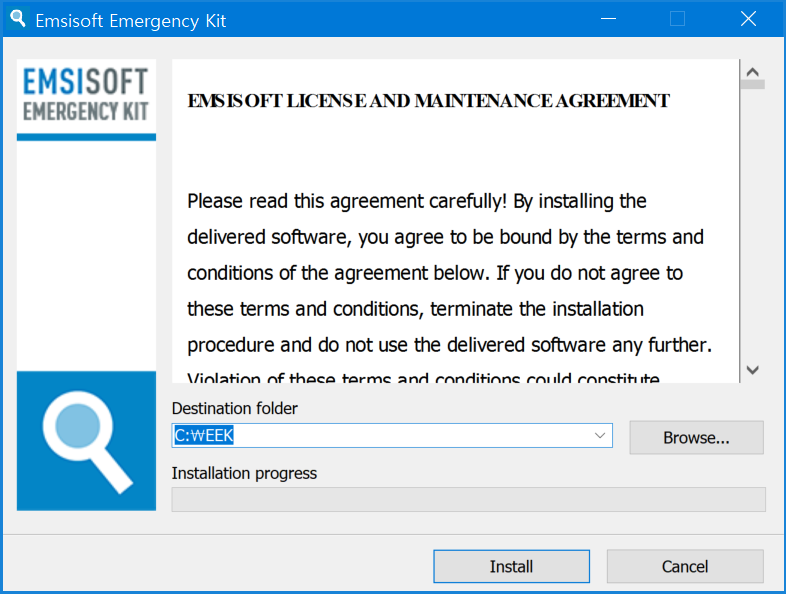Minimize the Emsisoft Emergency Kit window
The width and height of the screenshot is (786, 594).
pos(609,19)
